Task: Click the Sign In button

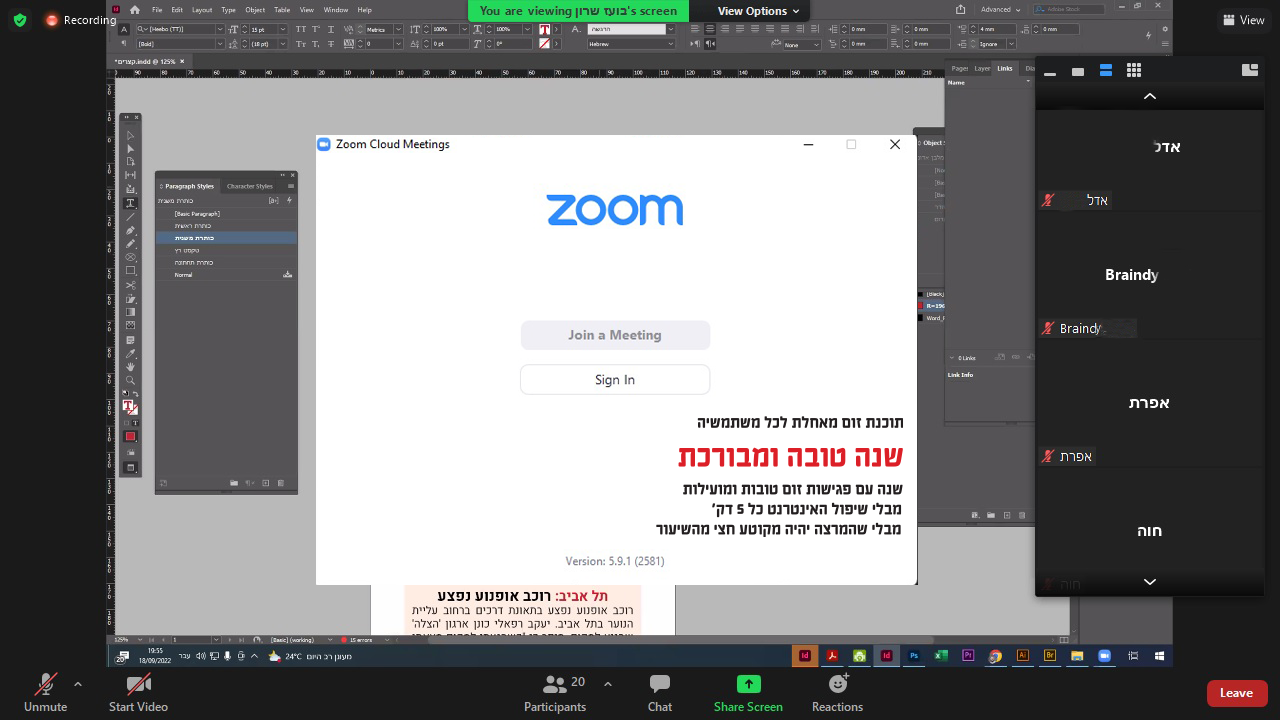Action: pos(615,379)
